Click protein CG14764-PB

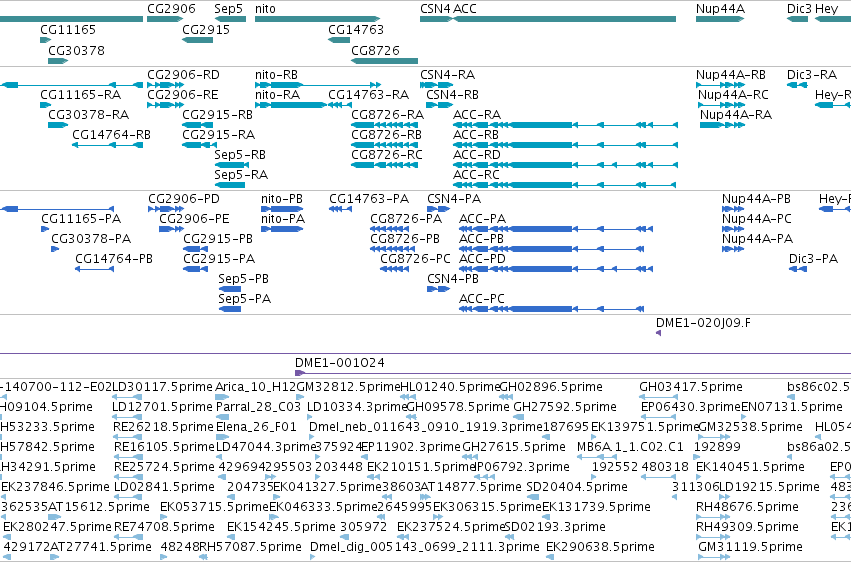coord(114,259)
